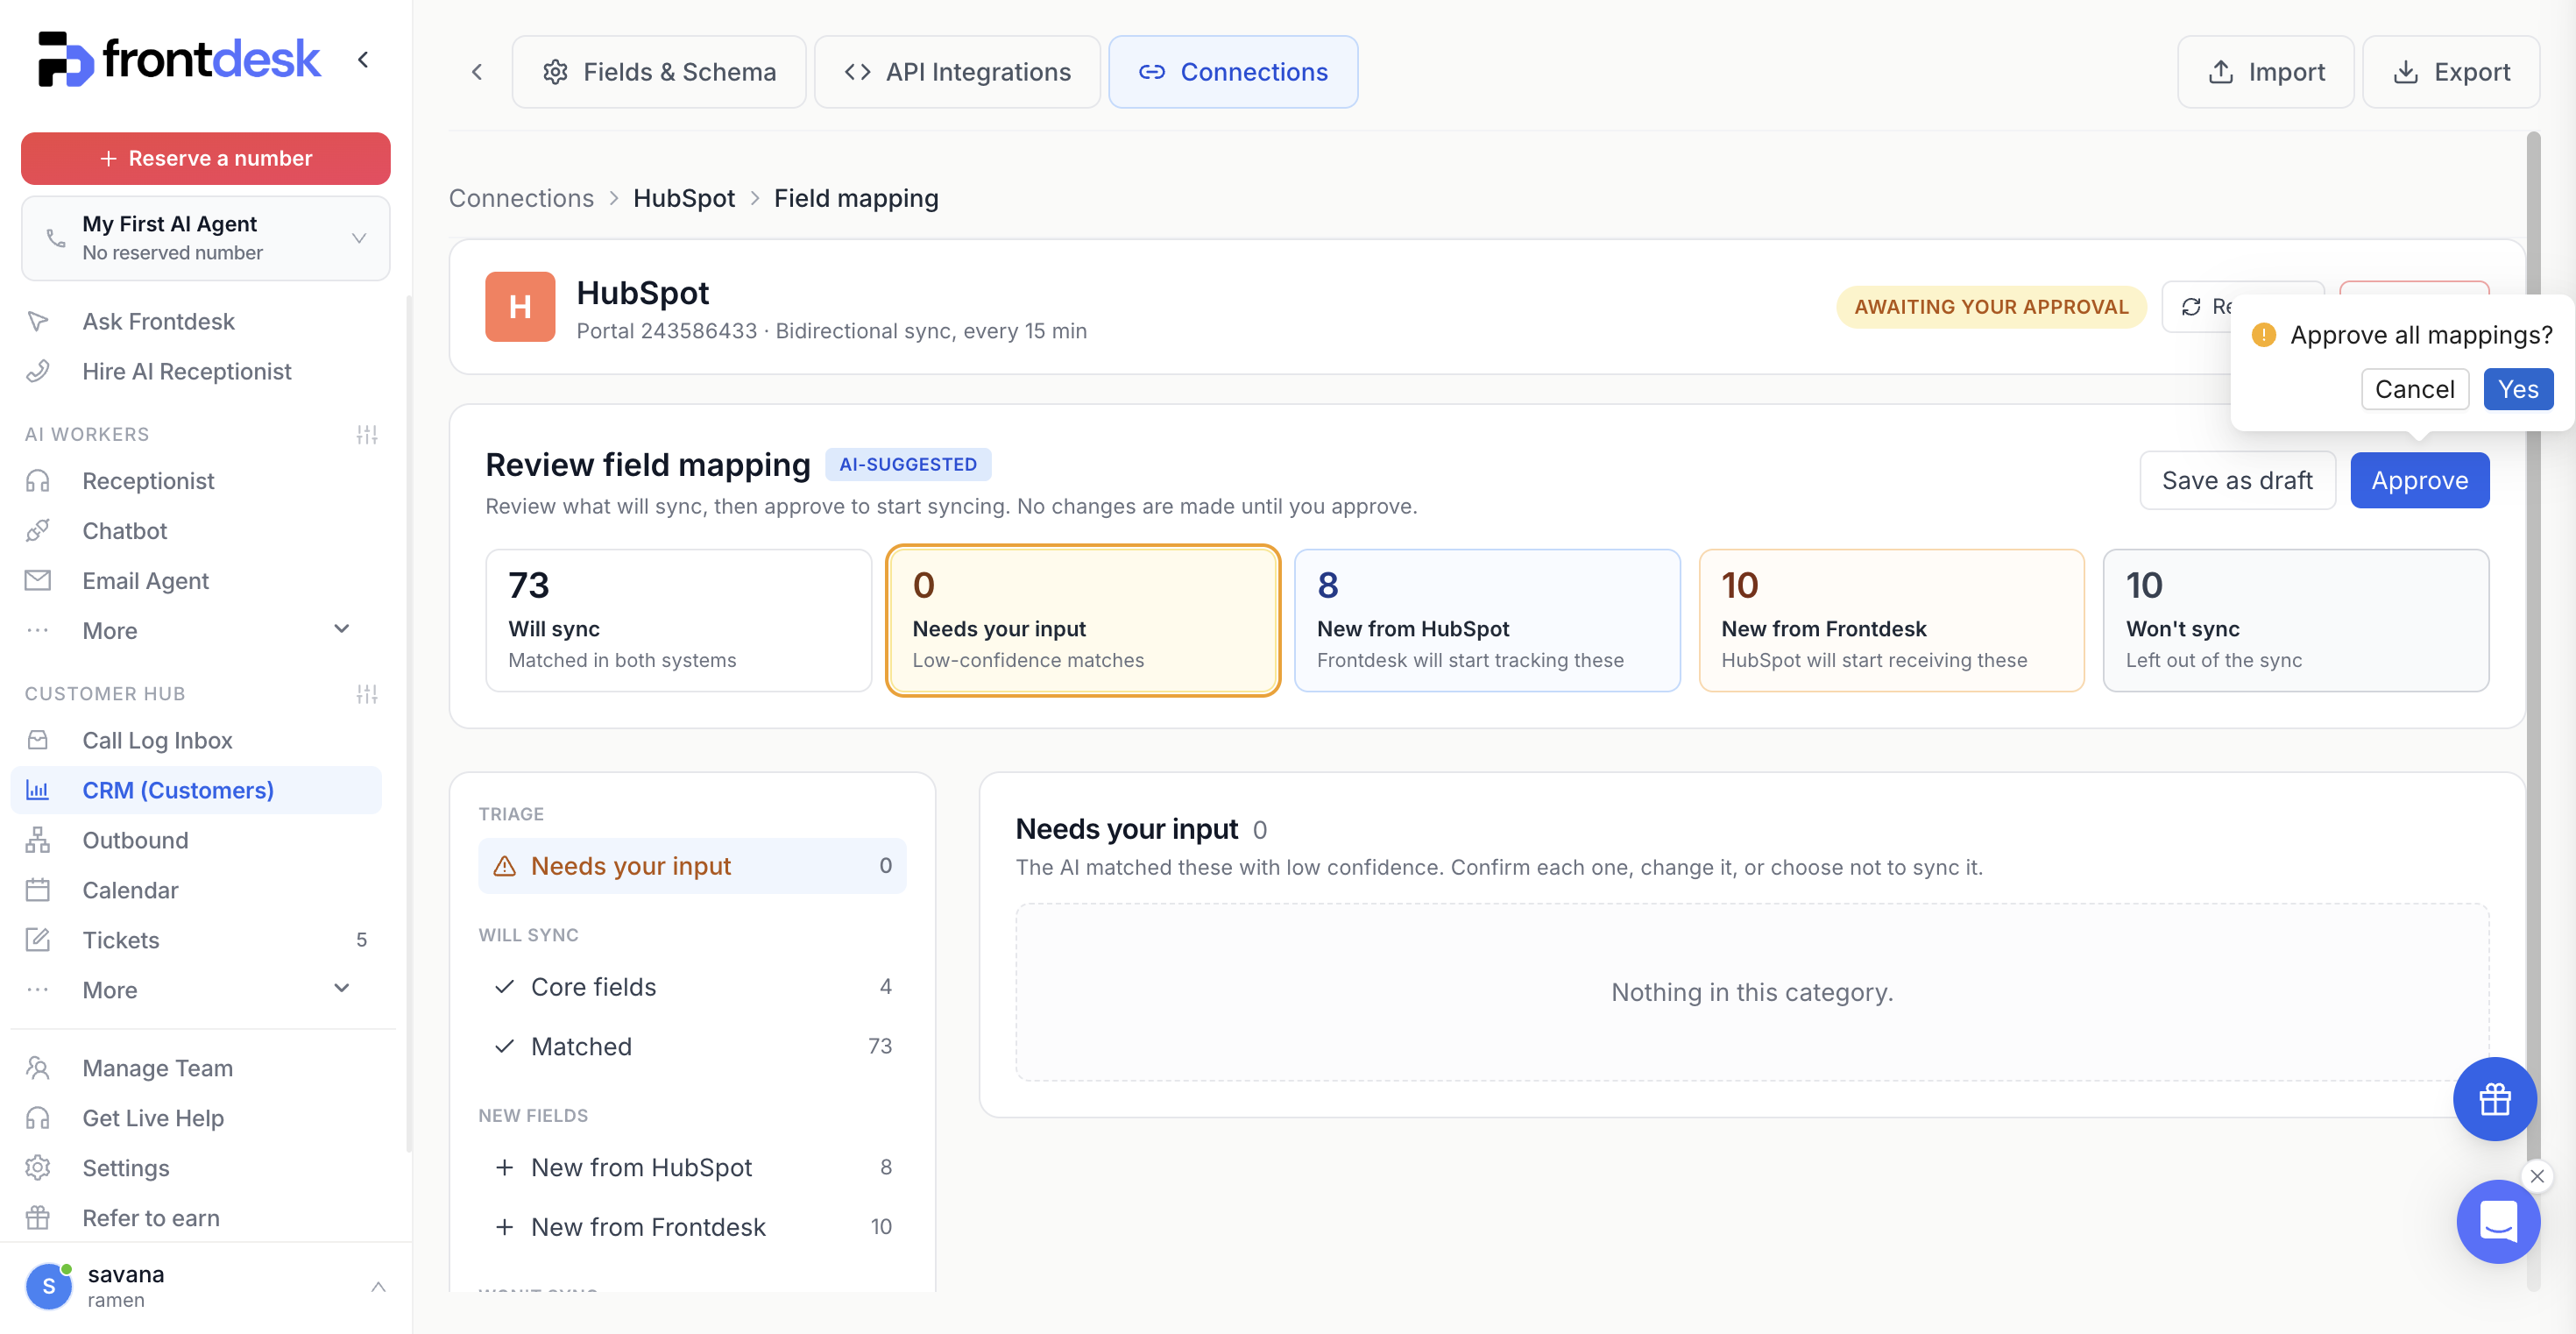Click the Call Log Inbox icon
2576x1334 pixels.
[x=38, y=740]
